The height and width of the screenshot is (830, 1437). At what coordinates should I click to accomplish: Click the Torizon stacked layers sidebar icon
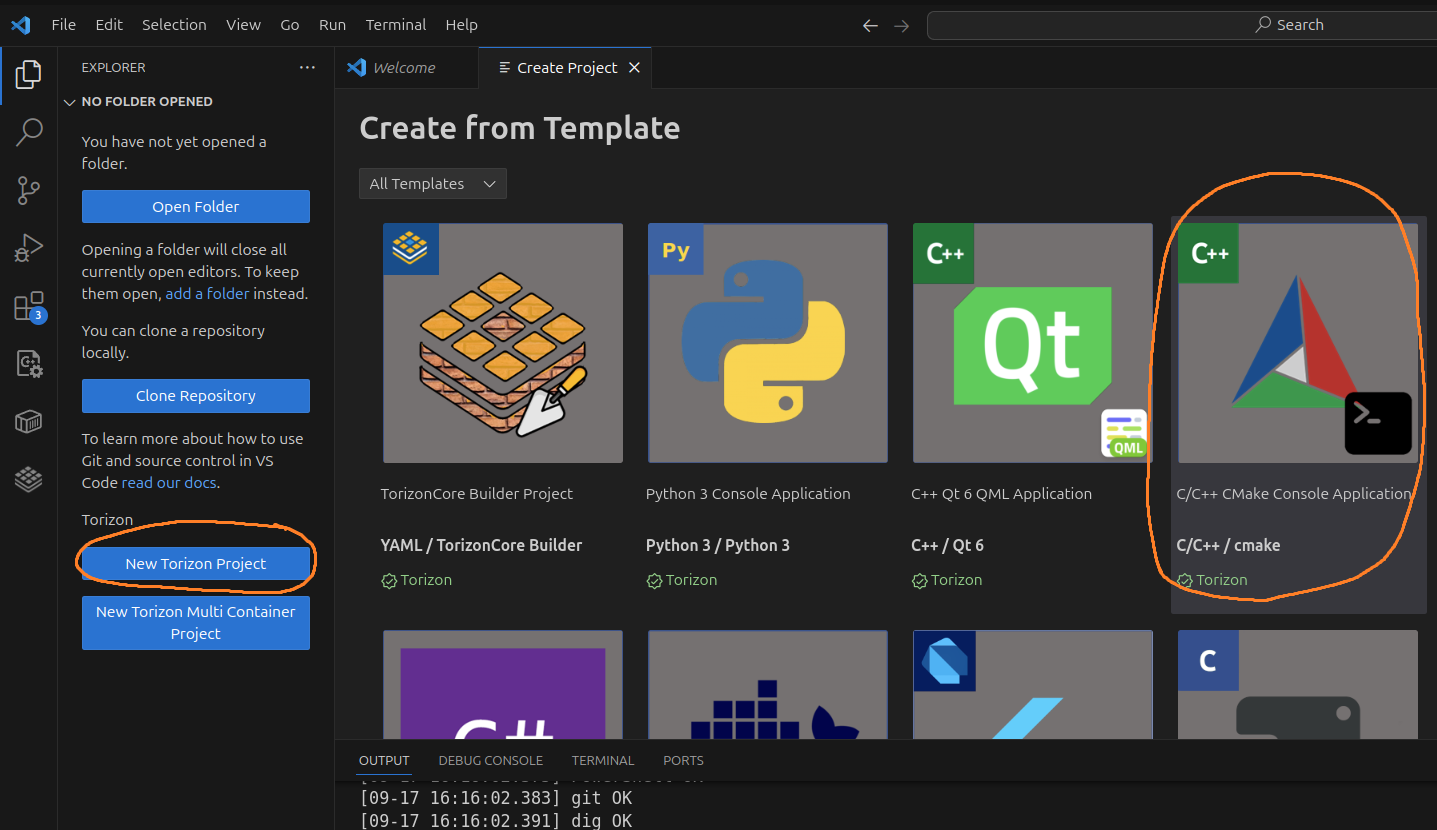pos(29,481)
